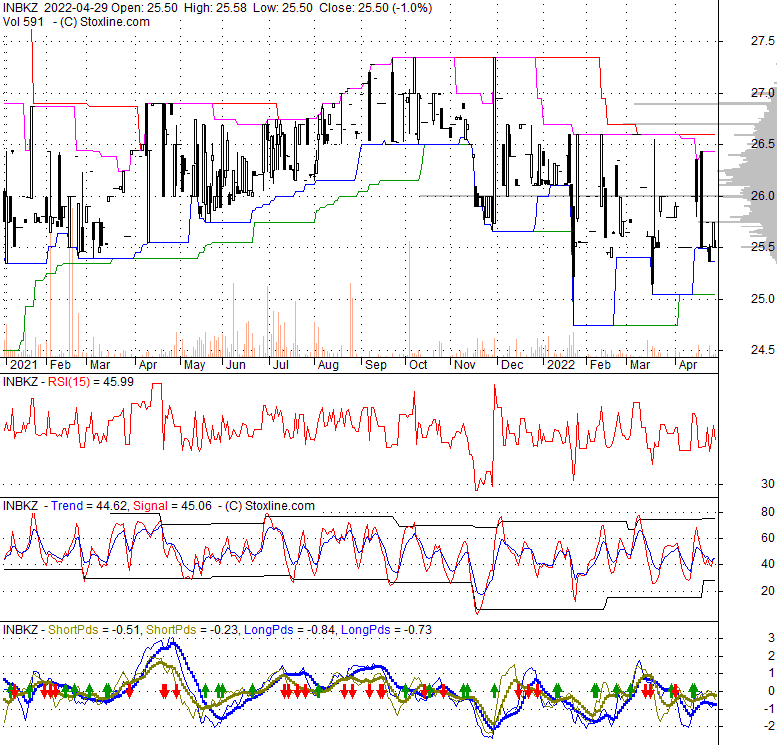Click the 40 level on the Trend panel axis
Screen dimensions: 778x746
pyautogui.click(x=768, y=564)
